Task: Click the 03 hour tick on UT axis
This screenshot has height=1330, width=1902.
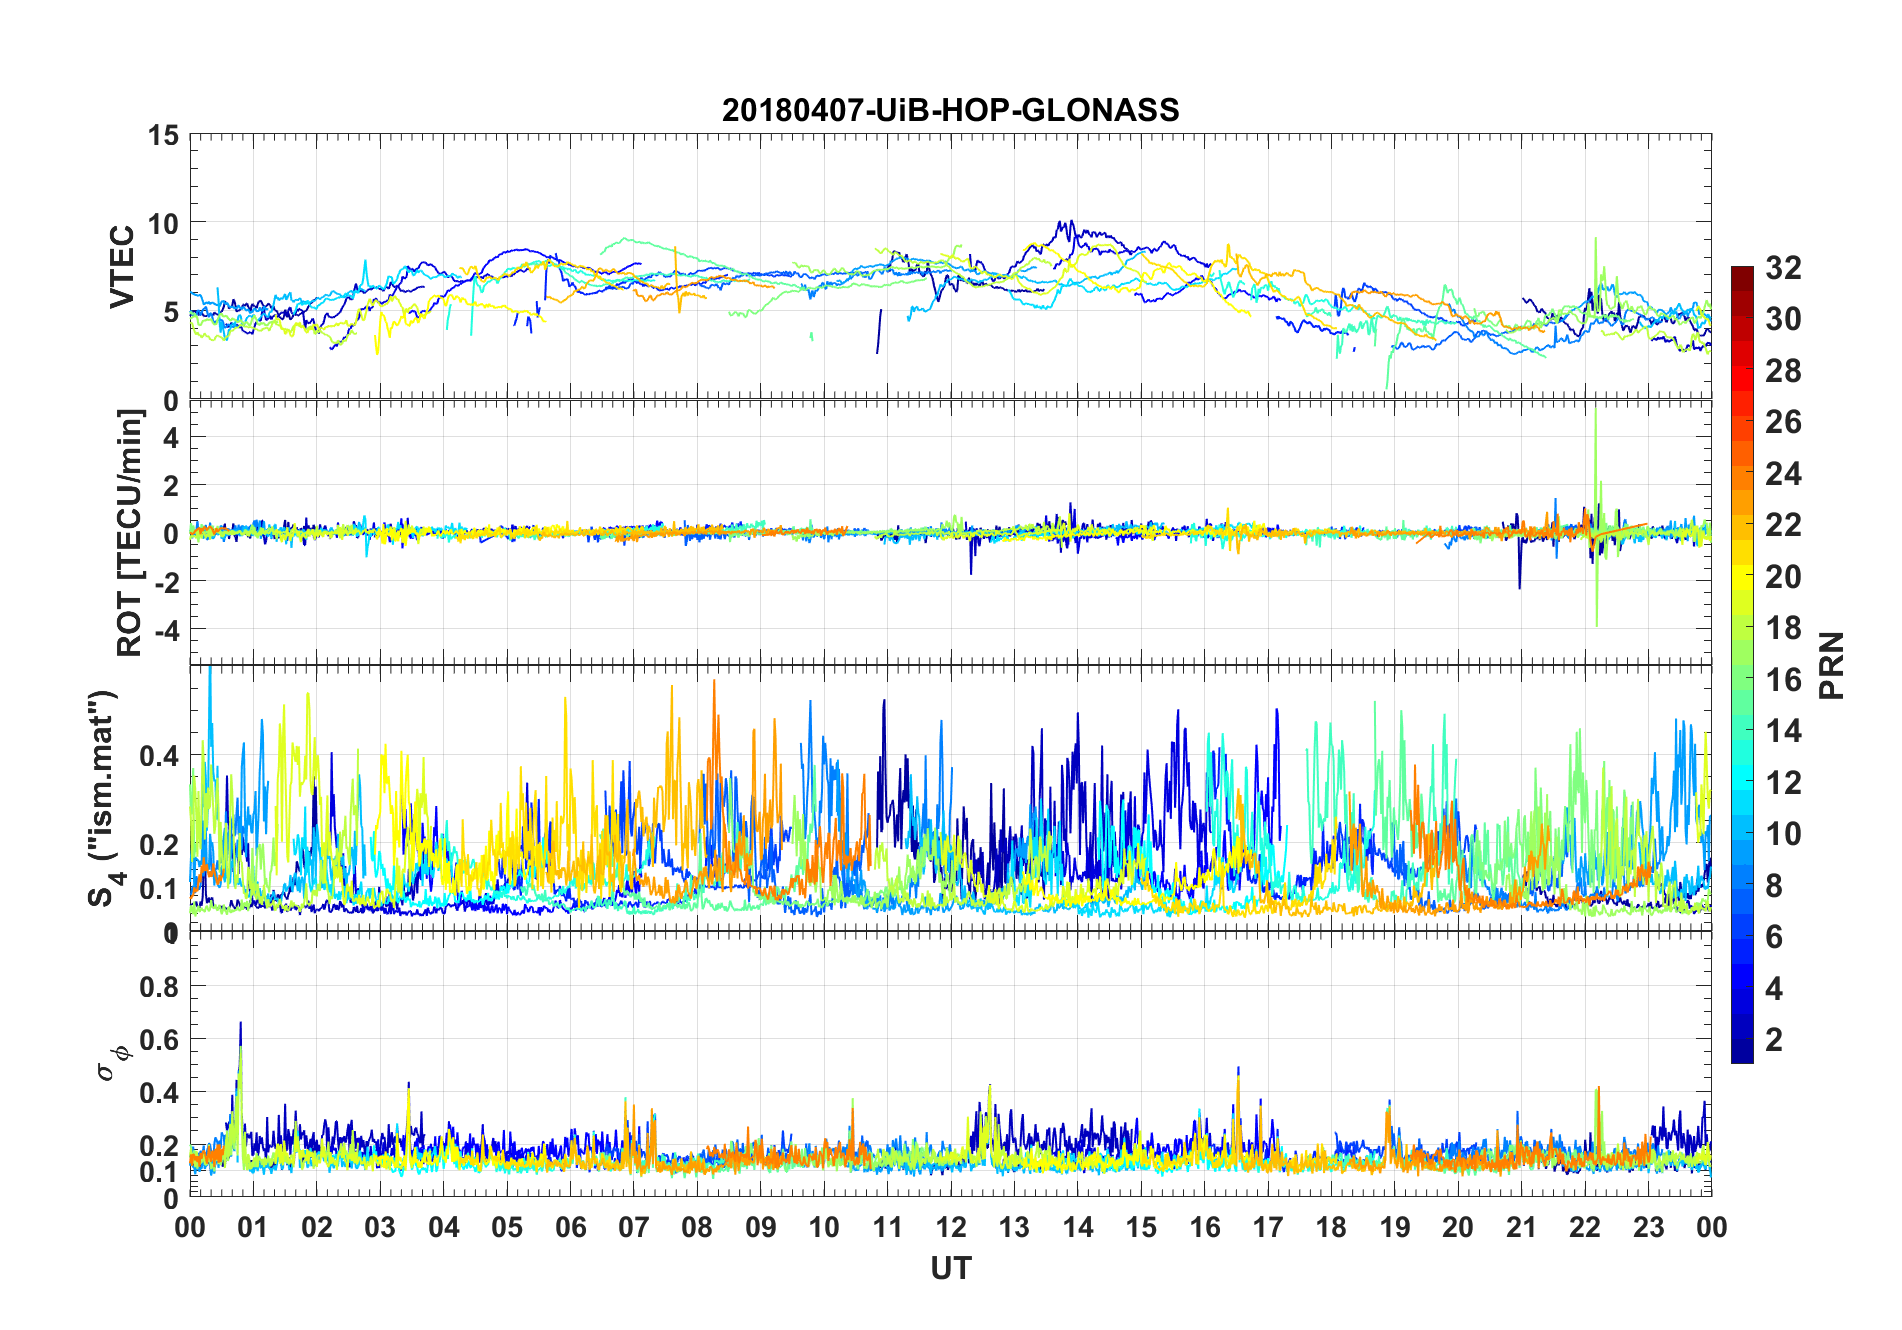Action: [x=380, y=1227]
